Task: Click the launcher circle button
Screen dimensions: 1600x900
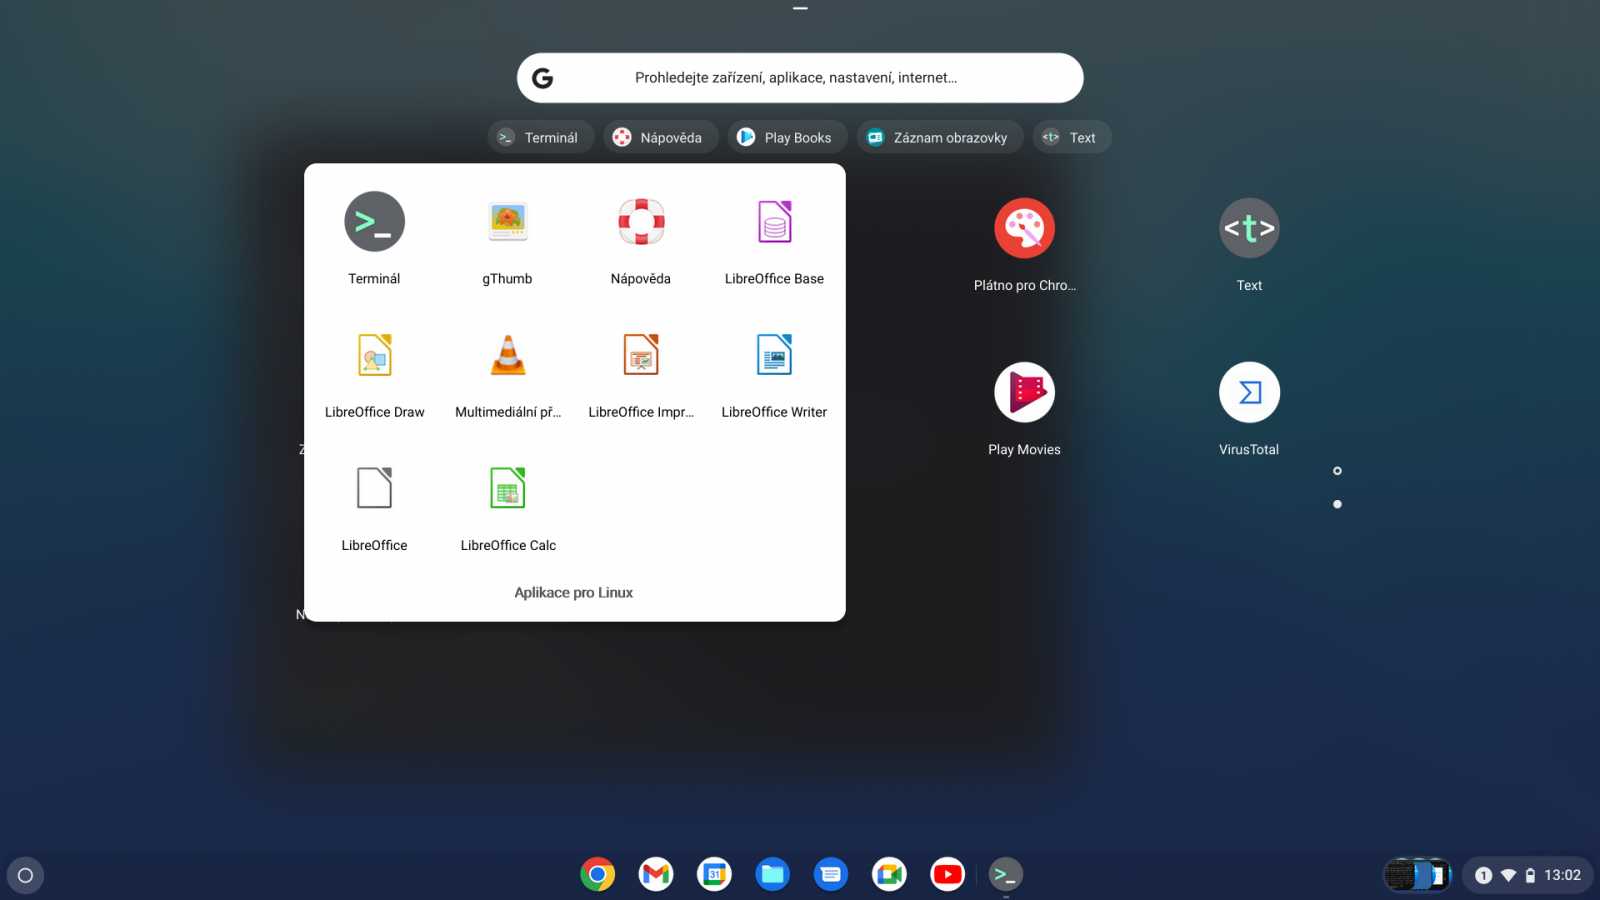Action: pos(26,875)
